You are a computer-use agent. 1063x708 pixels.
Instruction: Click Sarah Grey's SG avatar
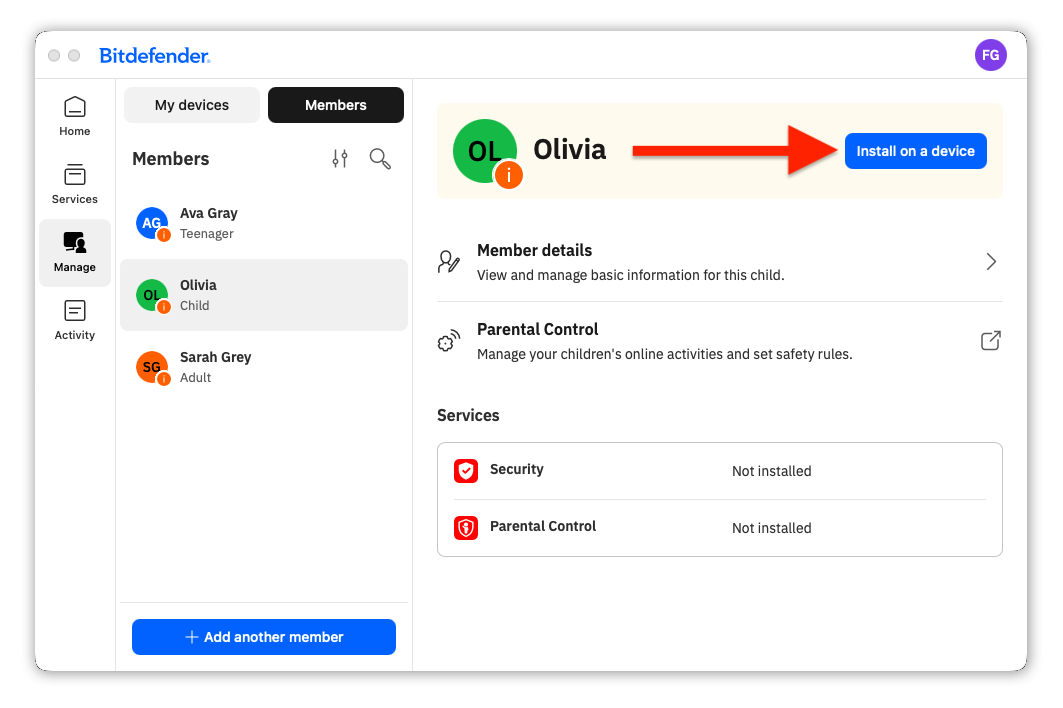click(x=152, y=367)
